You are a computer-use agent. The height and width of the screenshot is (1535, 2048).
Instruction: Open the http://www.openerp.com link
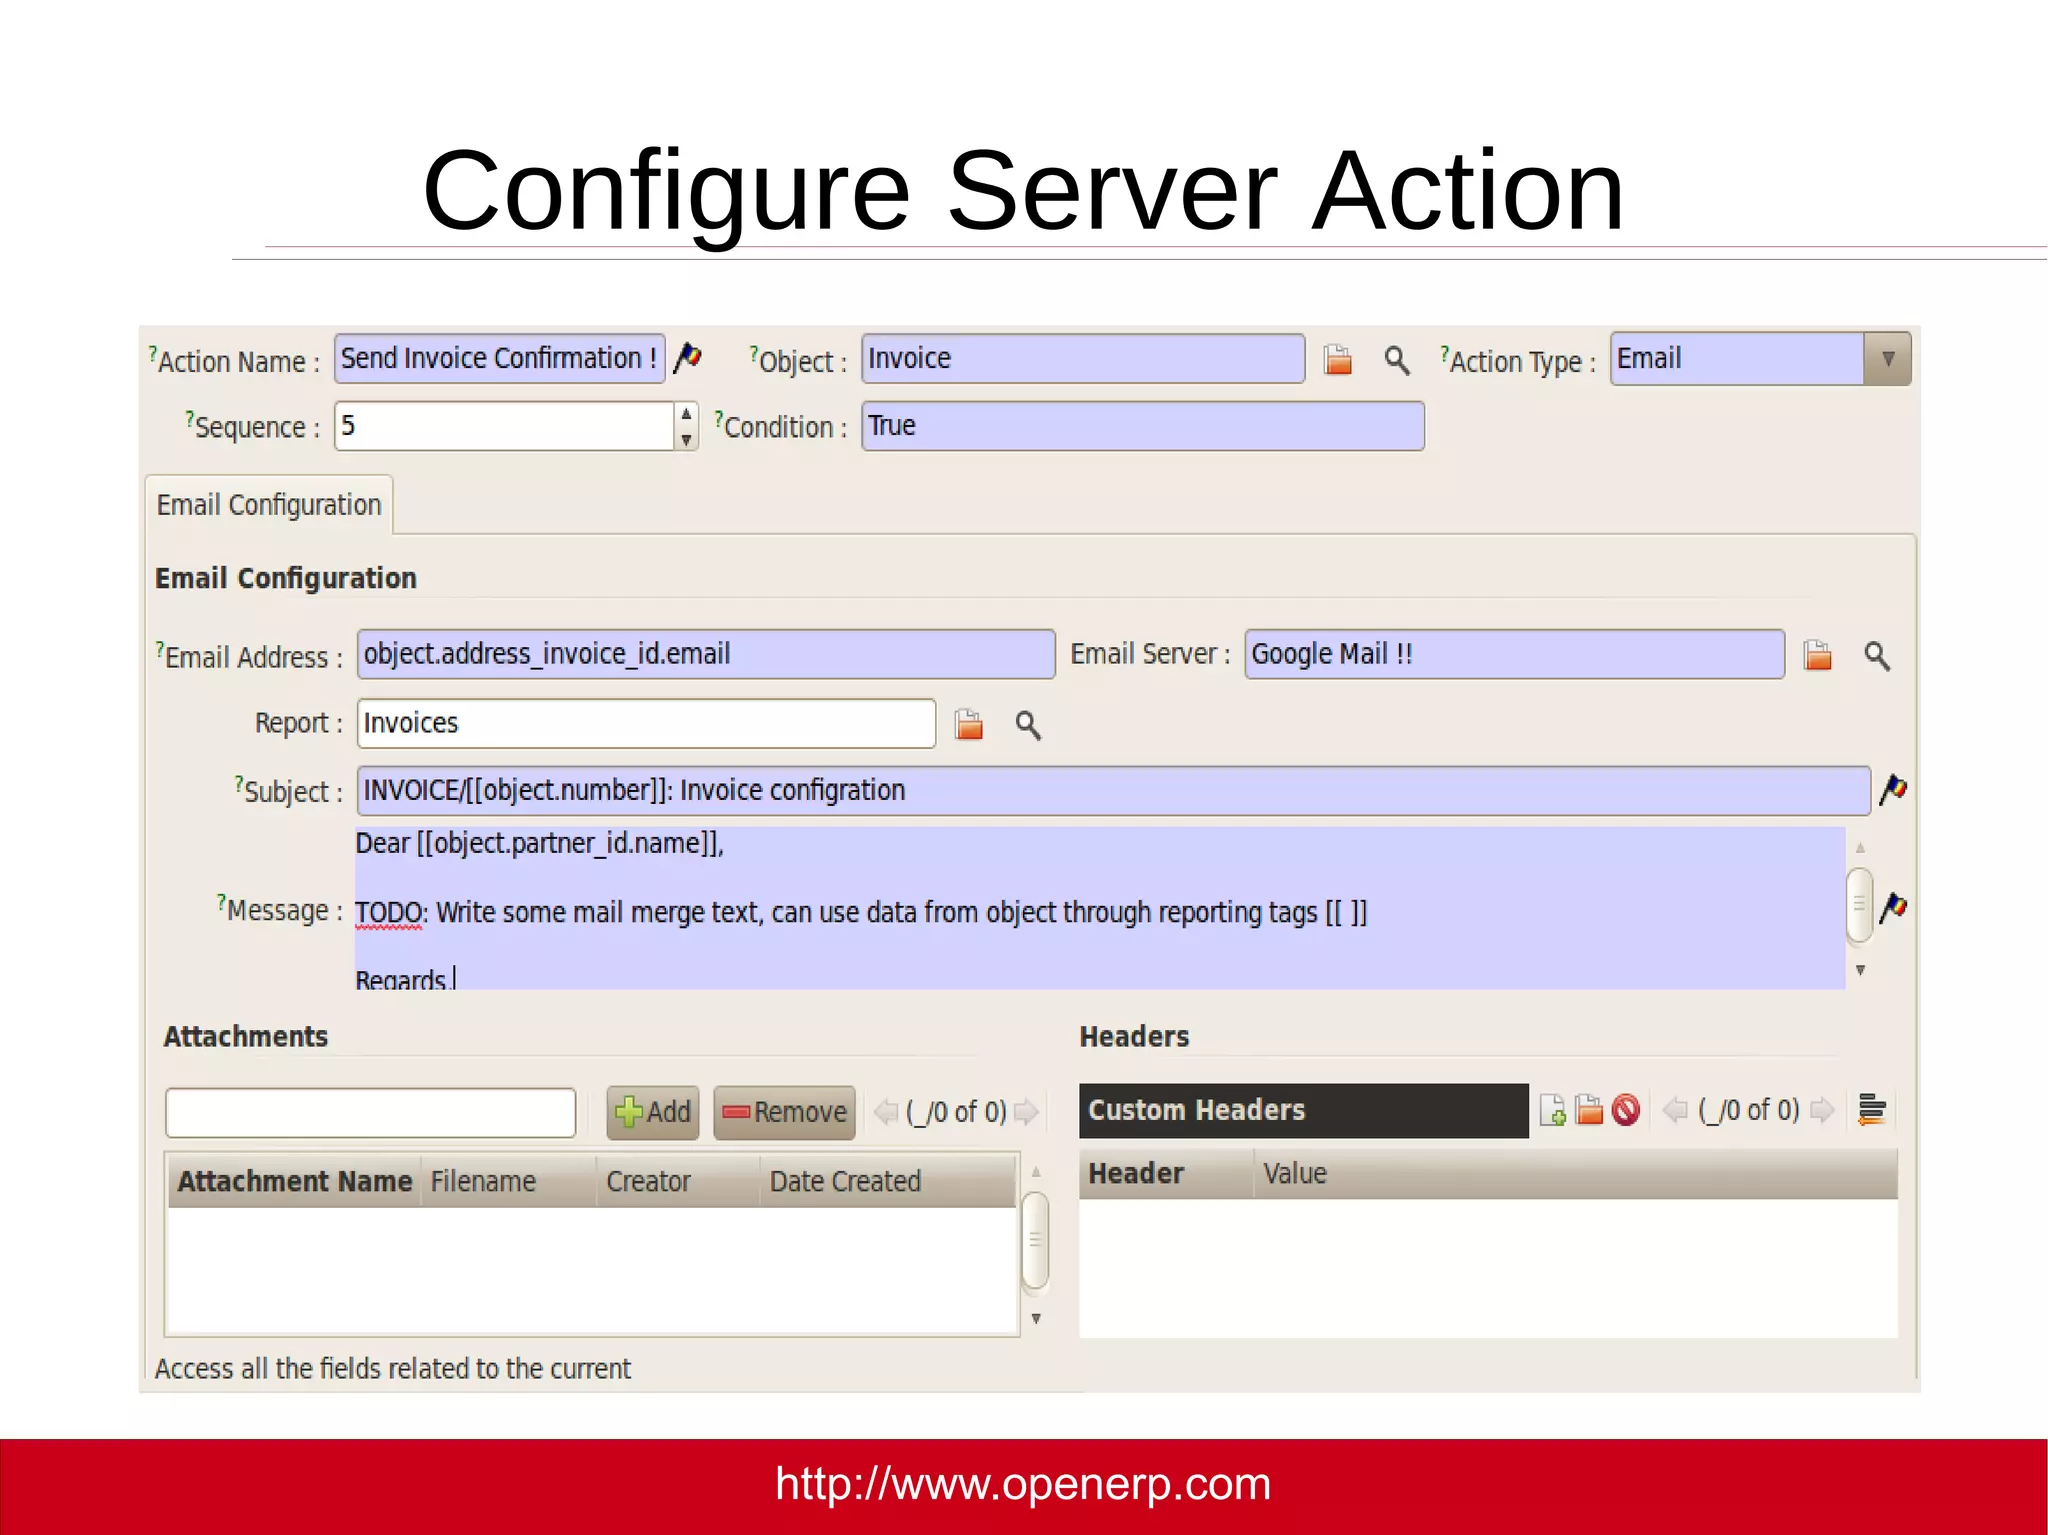[x=1023, y=1484]
